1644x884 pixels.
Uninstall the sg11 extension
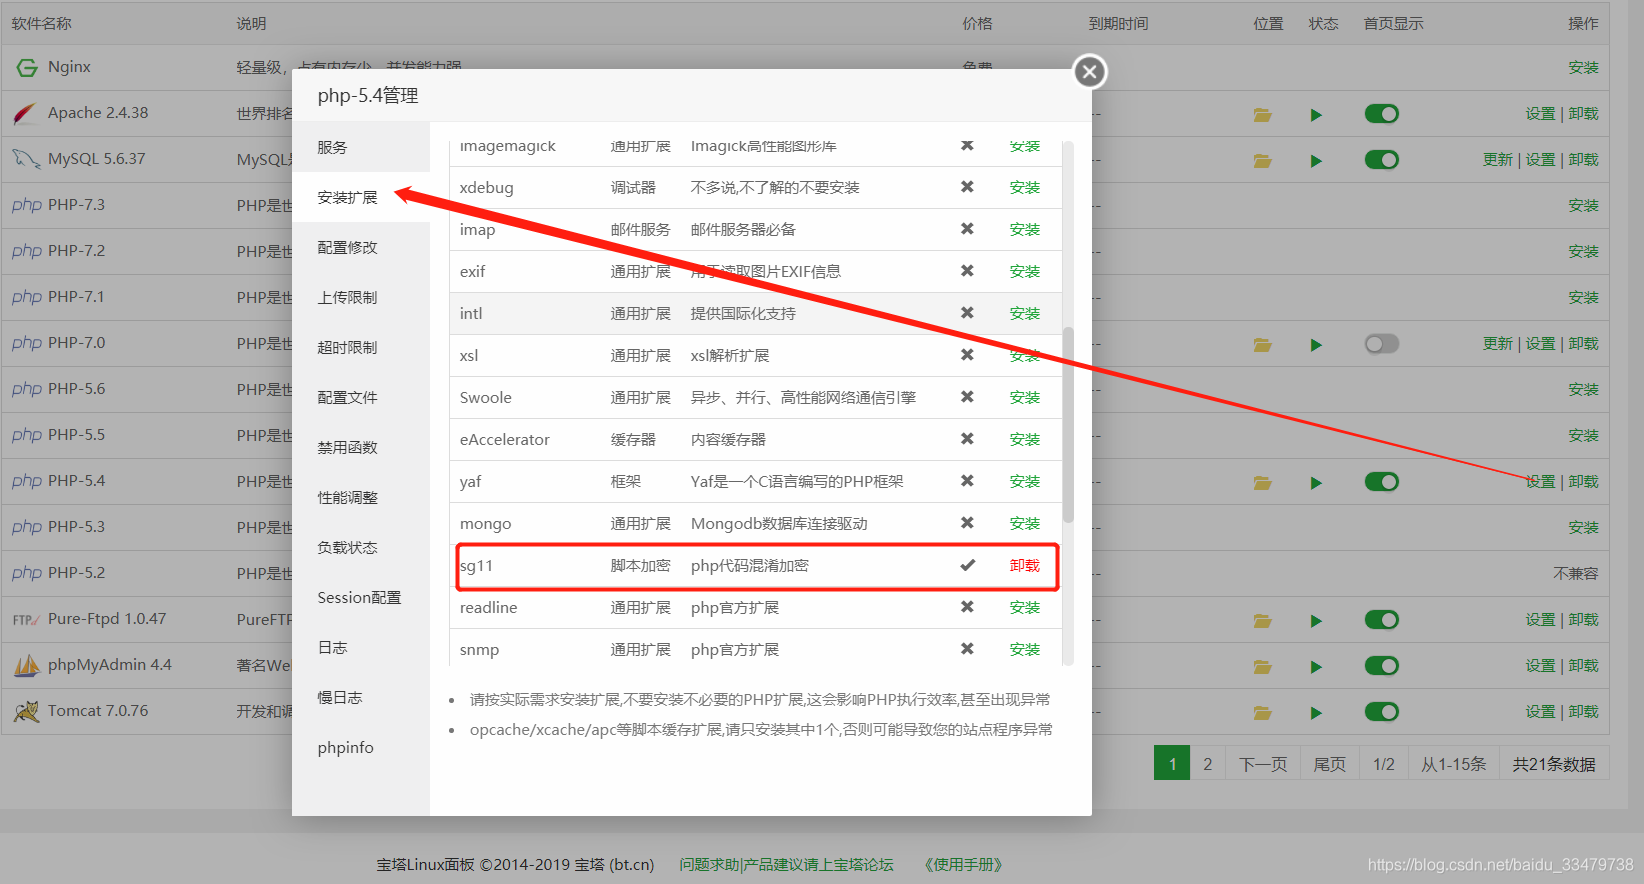pyautogui.click(x=1025, y=565)
